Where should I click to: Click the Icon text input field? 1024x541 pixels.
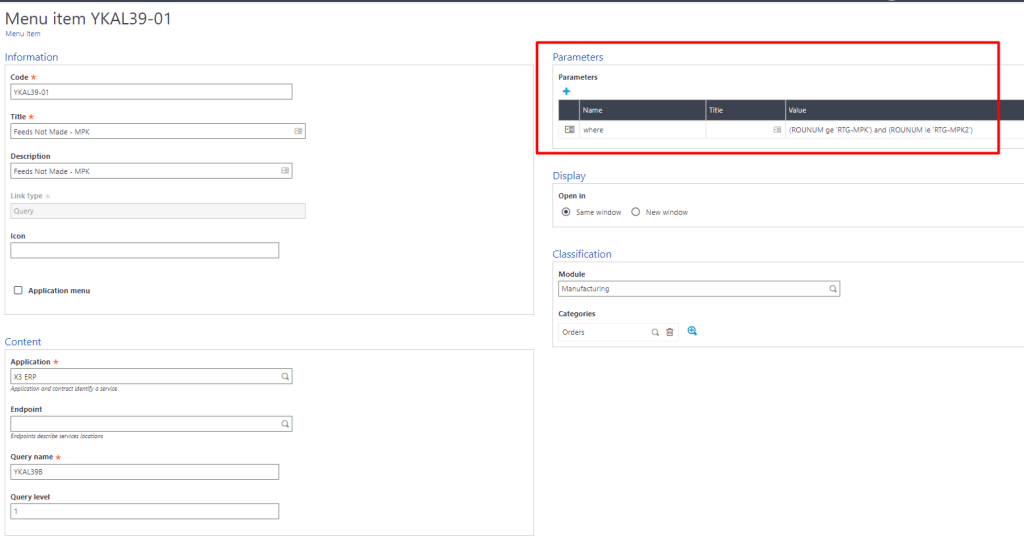pyautogui.click(x=144, y=251)
